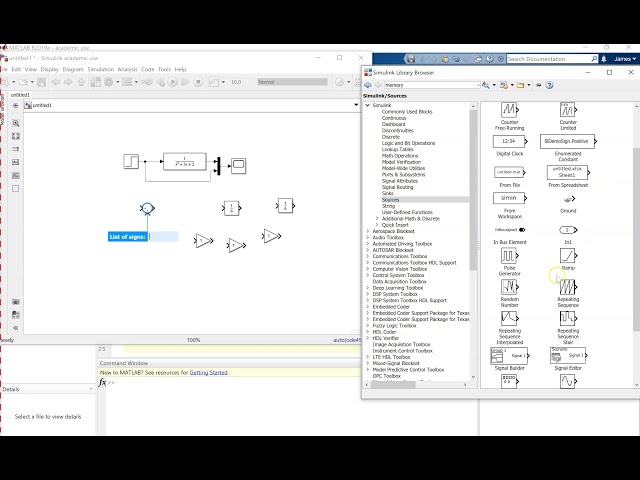640x480 pixels.
Task: Open the Display menu
Action: (50, 69)
